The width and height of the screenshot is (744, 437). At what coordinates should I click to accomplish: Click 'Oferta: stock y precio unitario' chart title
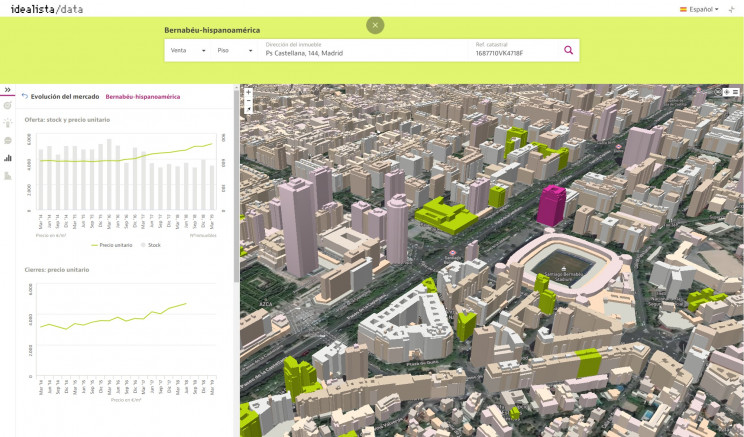point(67,120)
